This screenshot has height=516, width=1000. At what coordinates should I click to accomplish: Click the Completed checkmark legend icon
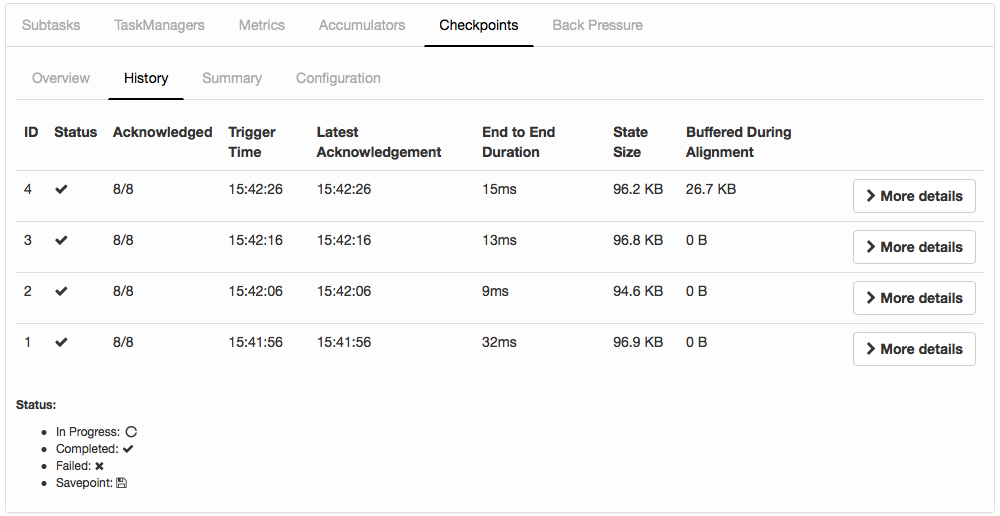tap(128, 449)
